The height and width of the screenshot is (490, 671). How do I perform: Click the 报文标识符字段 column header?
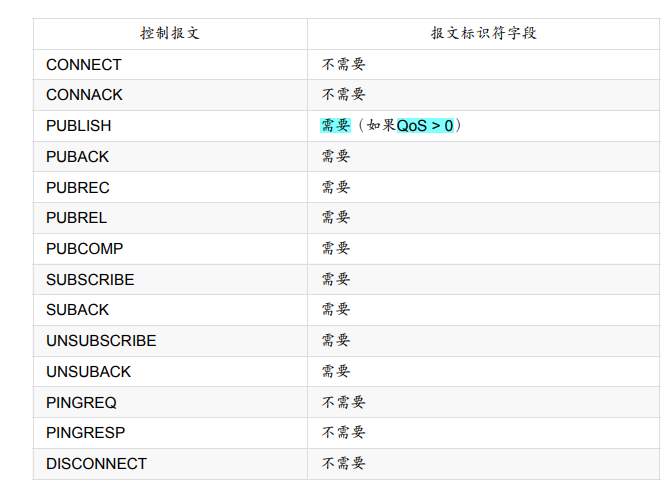click(x=484, y=33)
